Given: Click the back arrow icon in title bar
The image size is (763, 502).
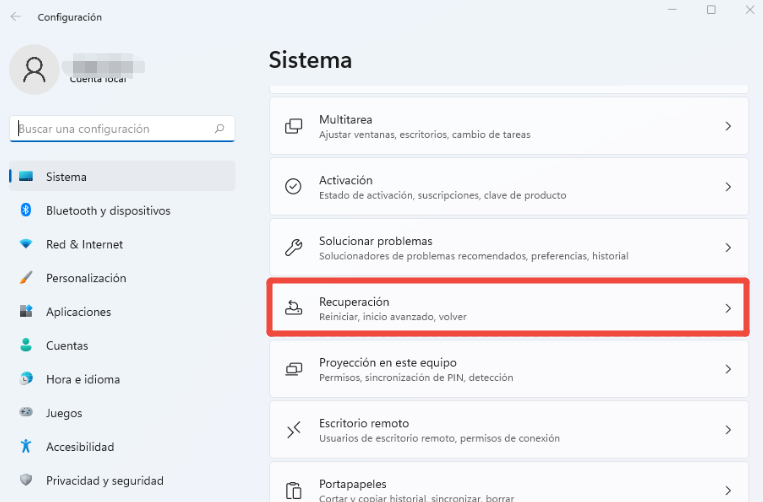Looking at the screenshot, I should (x=16, y=17).
